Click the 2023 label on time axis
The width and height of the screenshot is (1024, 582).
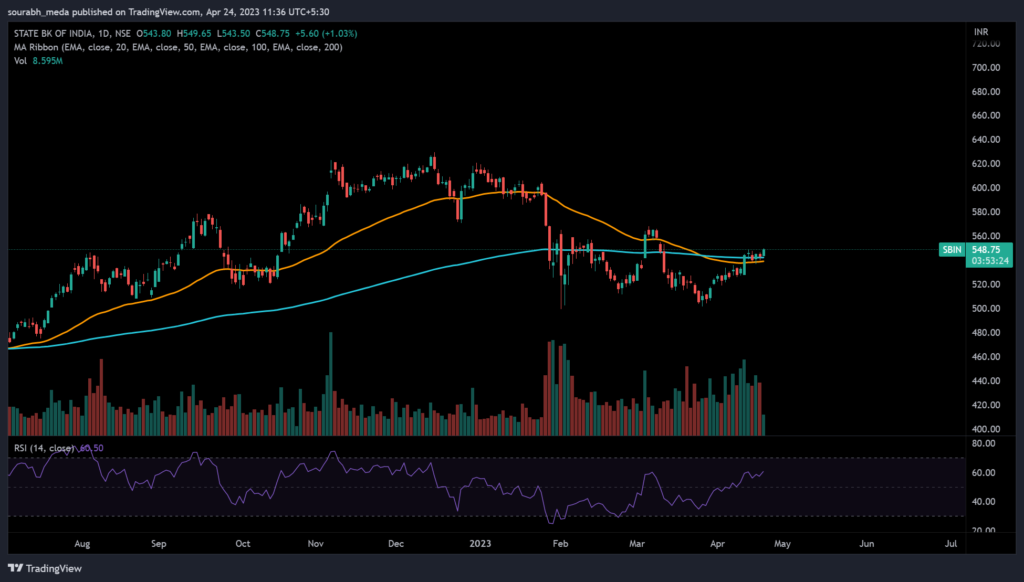(x=480, y=543)
